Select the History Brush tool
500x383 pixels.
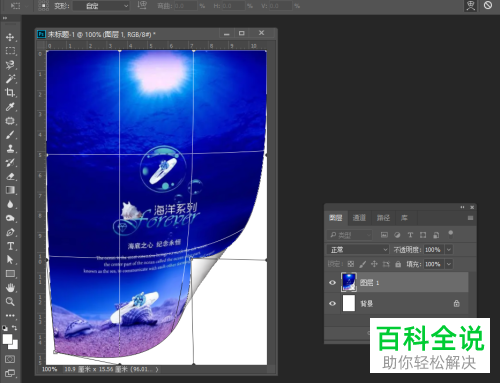pos(10,163)
